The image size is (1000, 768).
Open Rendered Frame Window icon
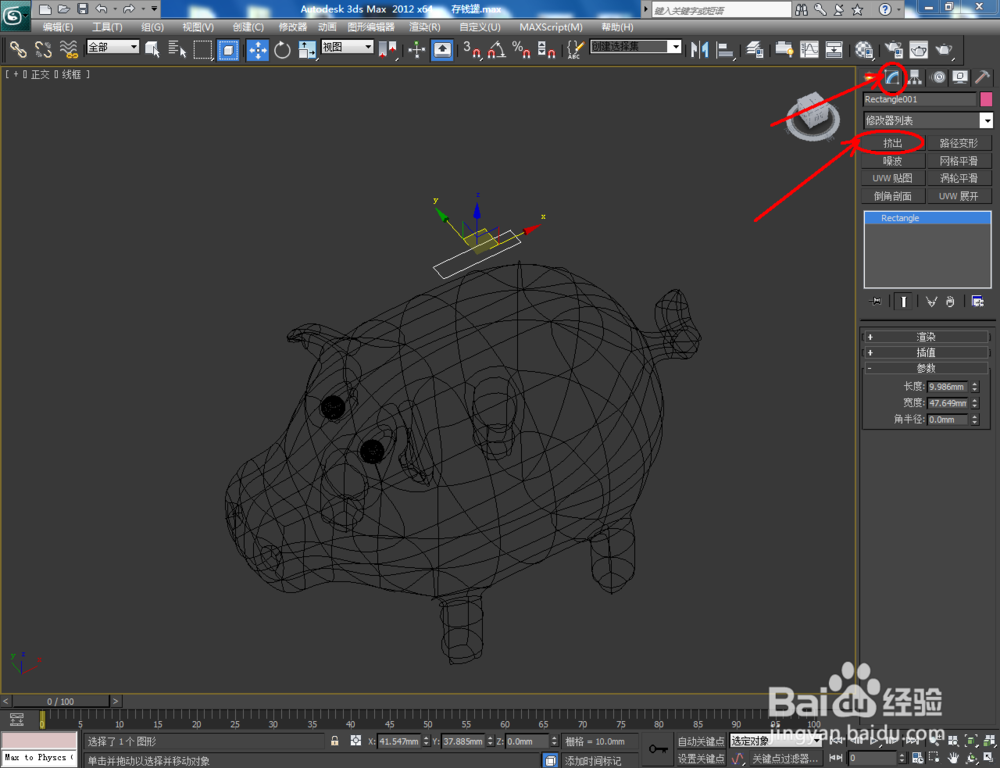(918, 49)
